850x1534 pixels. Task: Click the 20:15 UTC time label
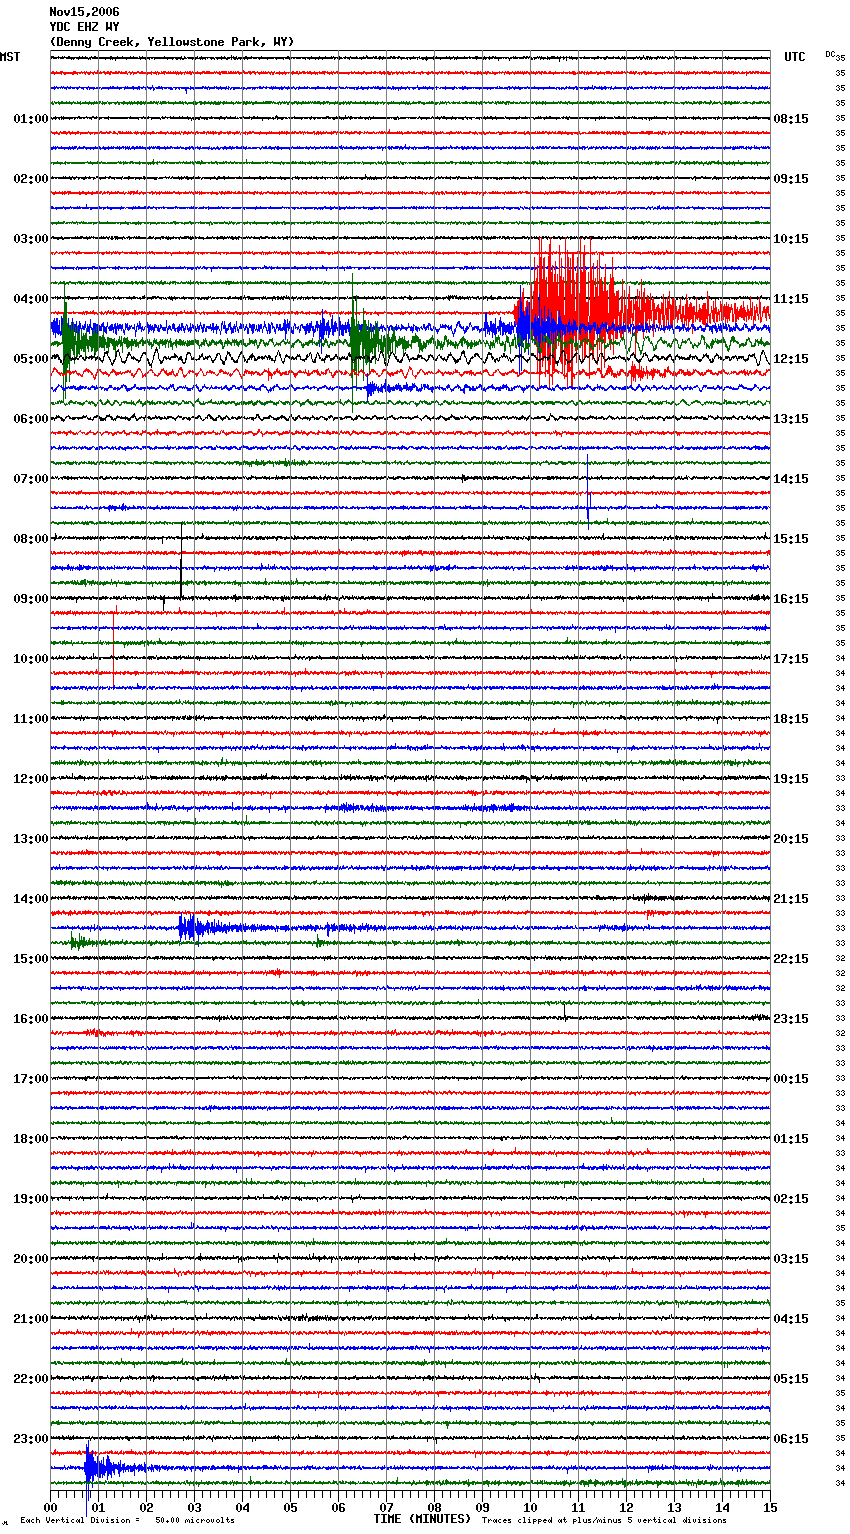pyautogui.click(x=791, y=839)
